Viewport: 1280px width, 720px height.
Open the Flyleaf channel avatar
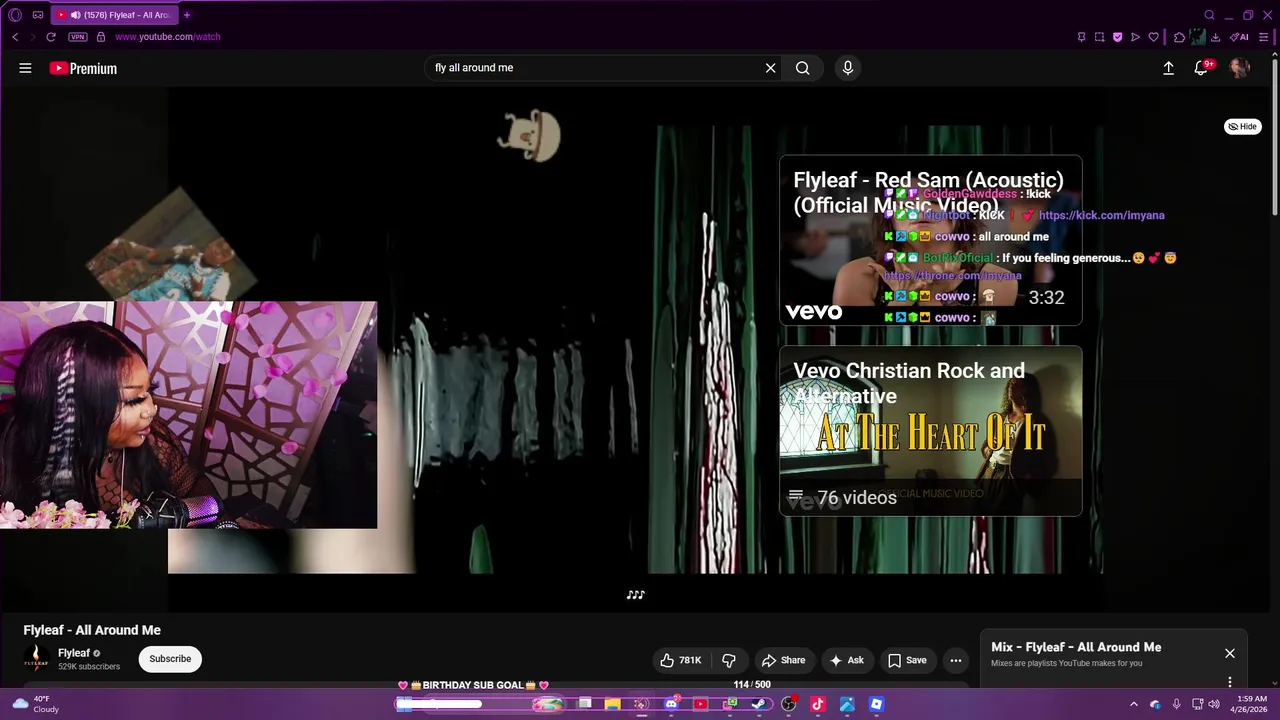[37, 659]
